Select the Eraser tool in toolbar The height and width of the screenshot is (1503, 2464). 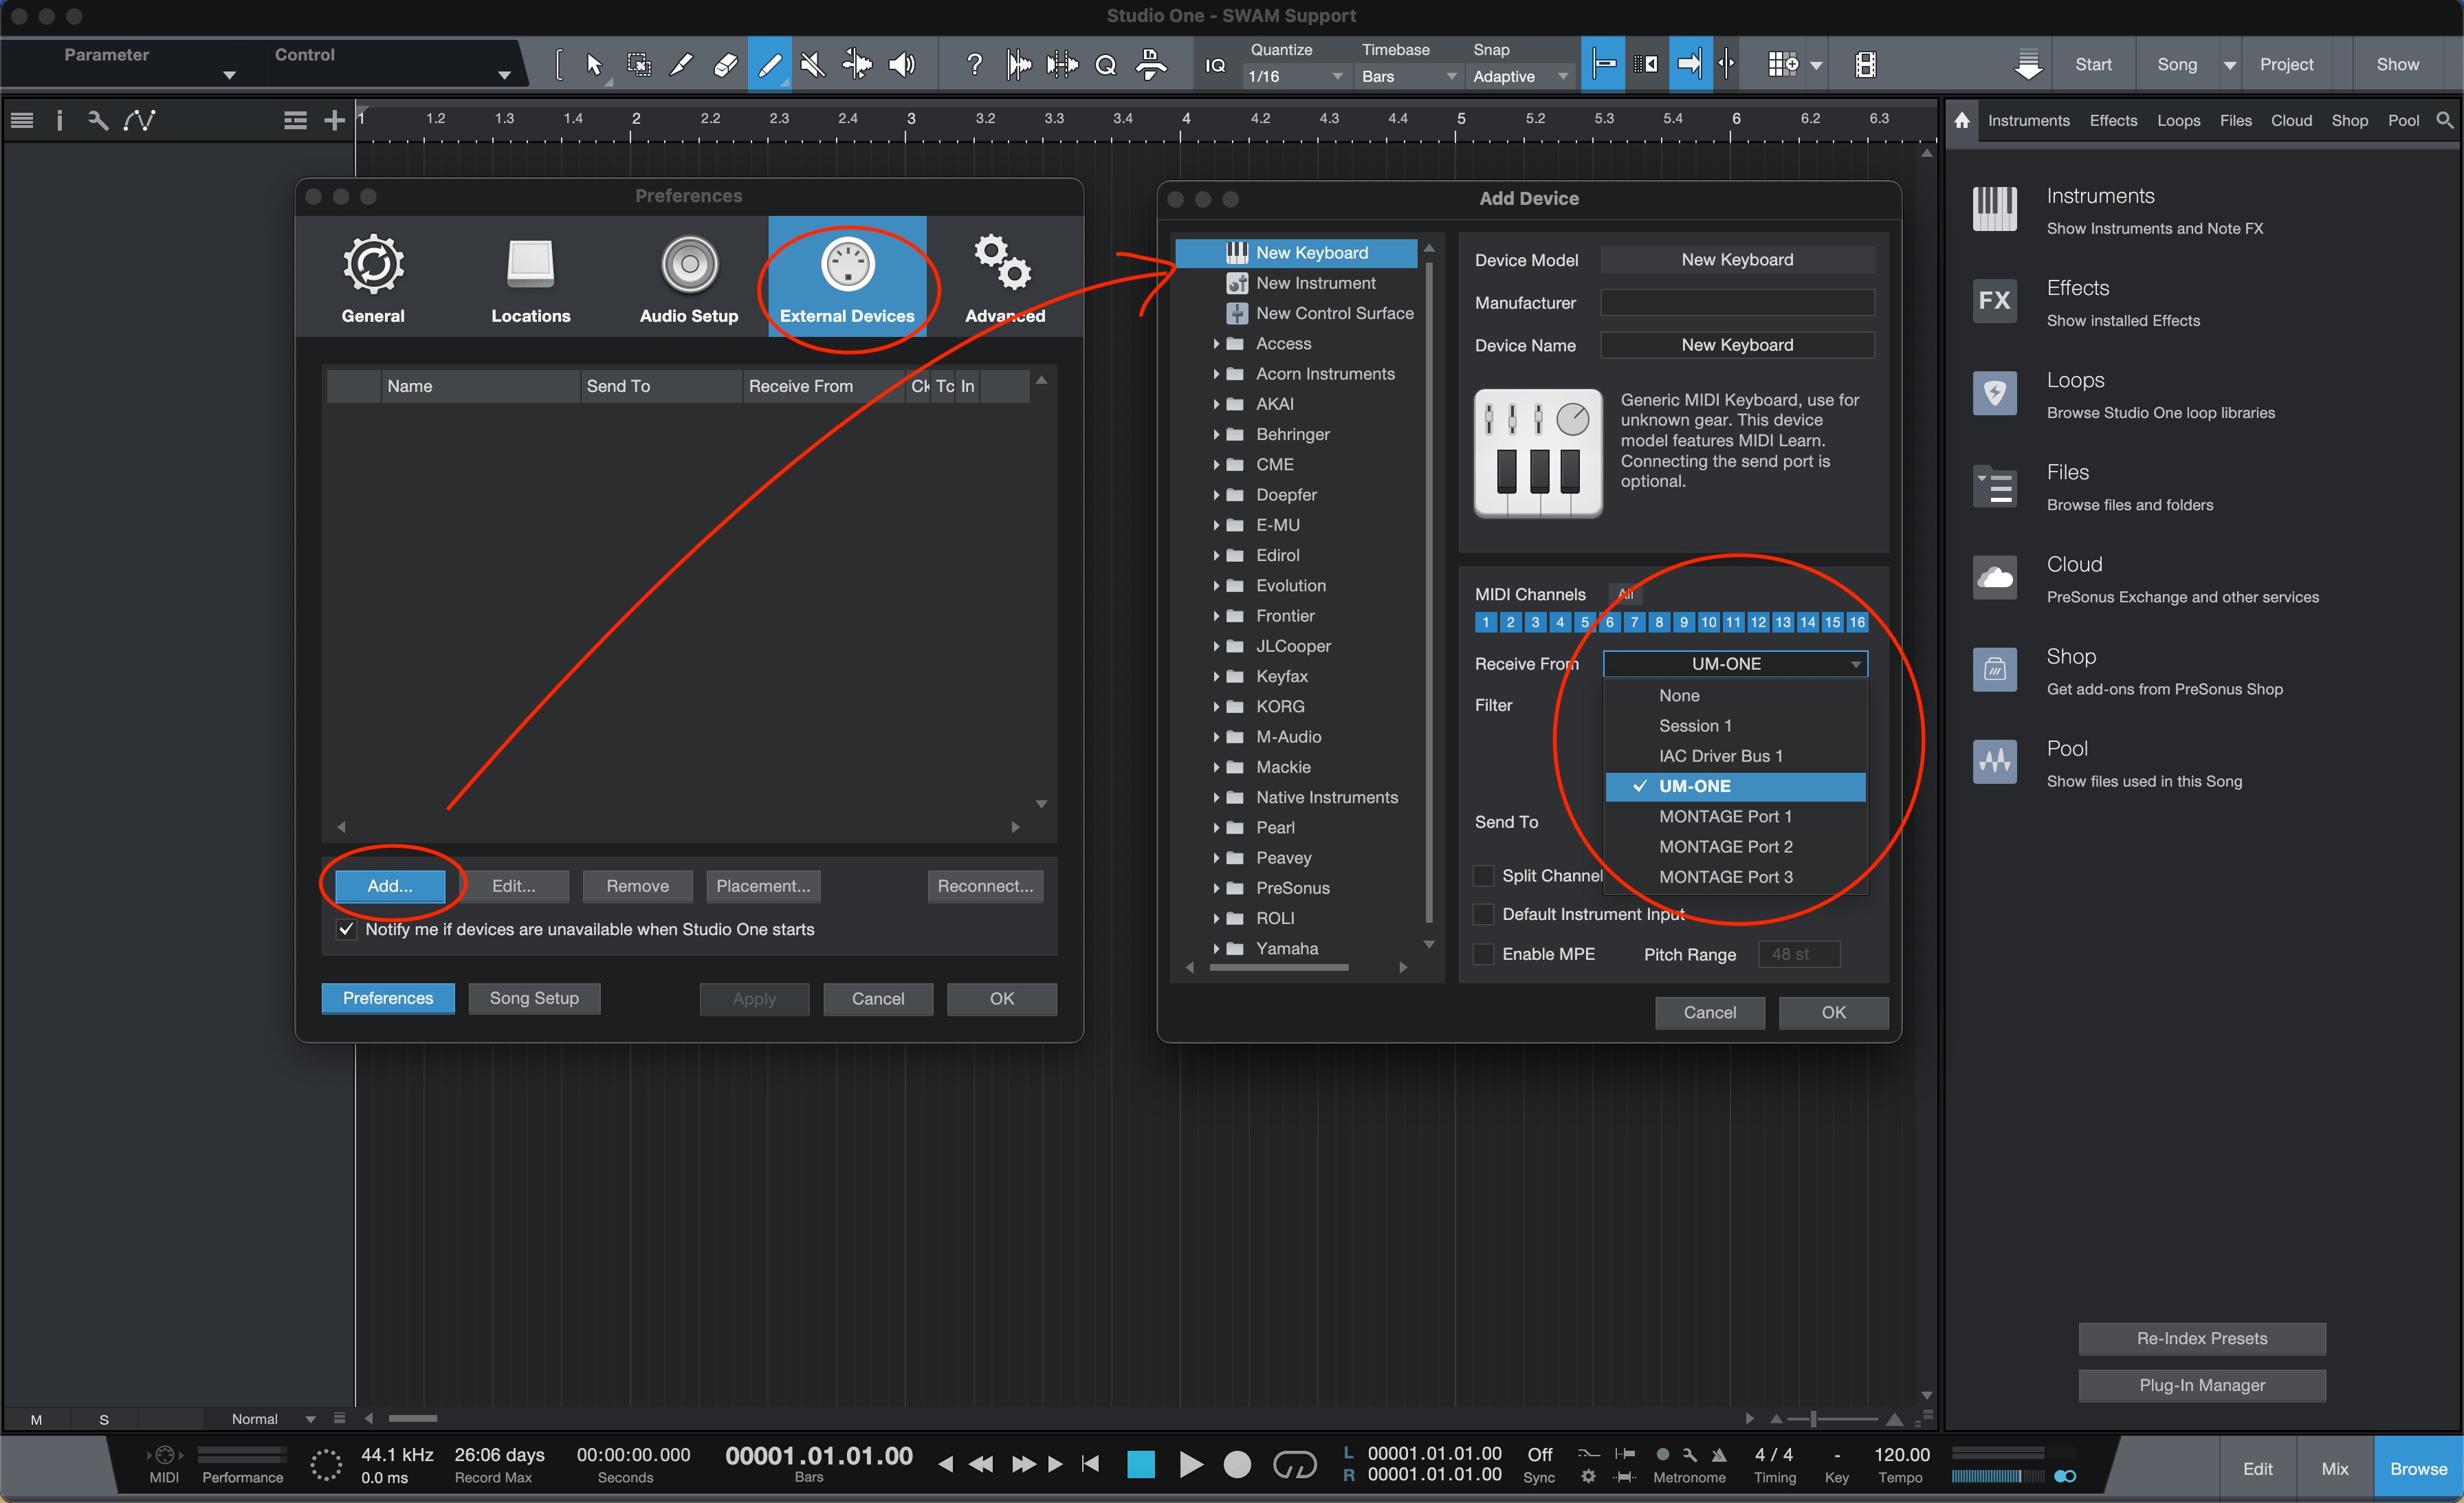pyautogui.click(x=725, y=65)
